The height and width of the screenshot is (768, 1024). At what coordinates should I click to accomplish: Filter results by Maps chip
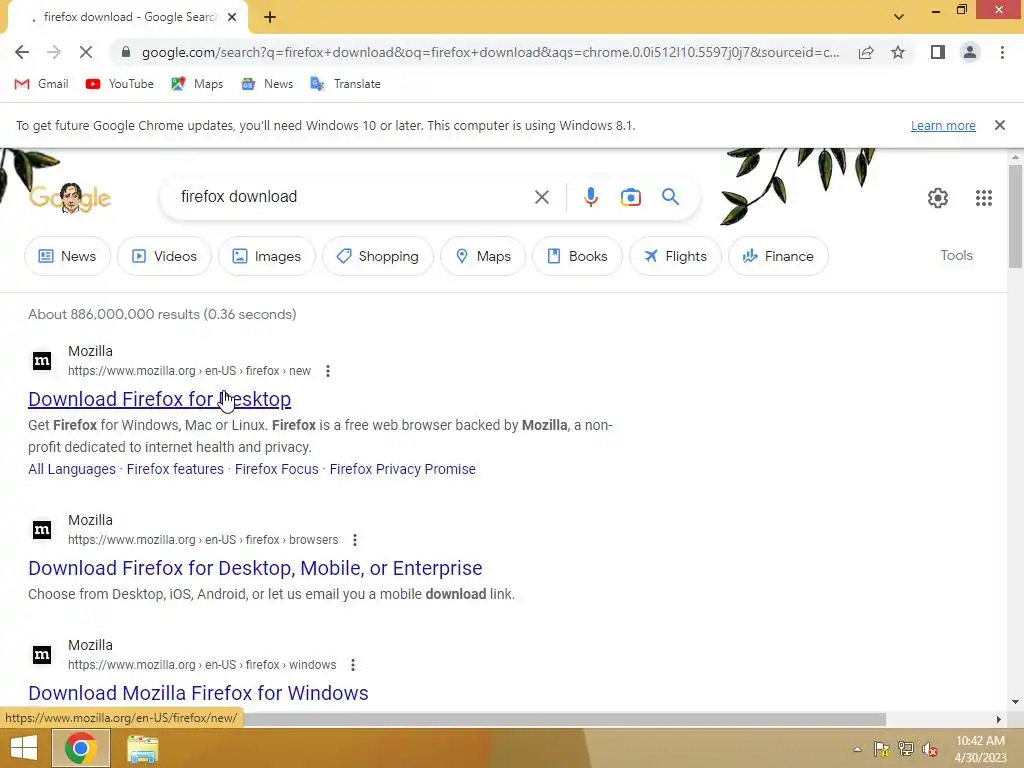click(x=483, y=256)
